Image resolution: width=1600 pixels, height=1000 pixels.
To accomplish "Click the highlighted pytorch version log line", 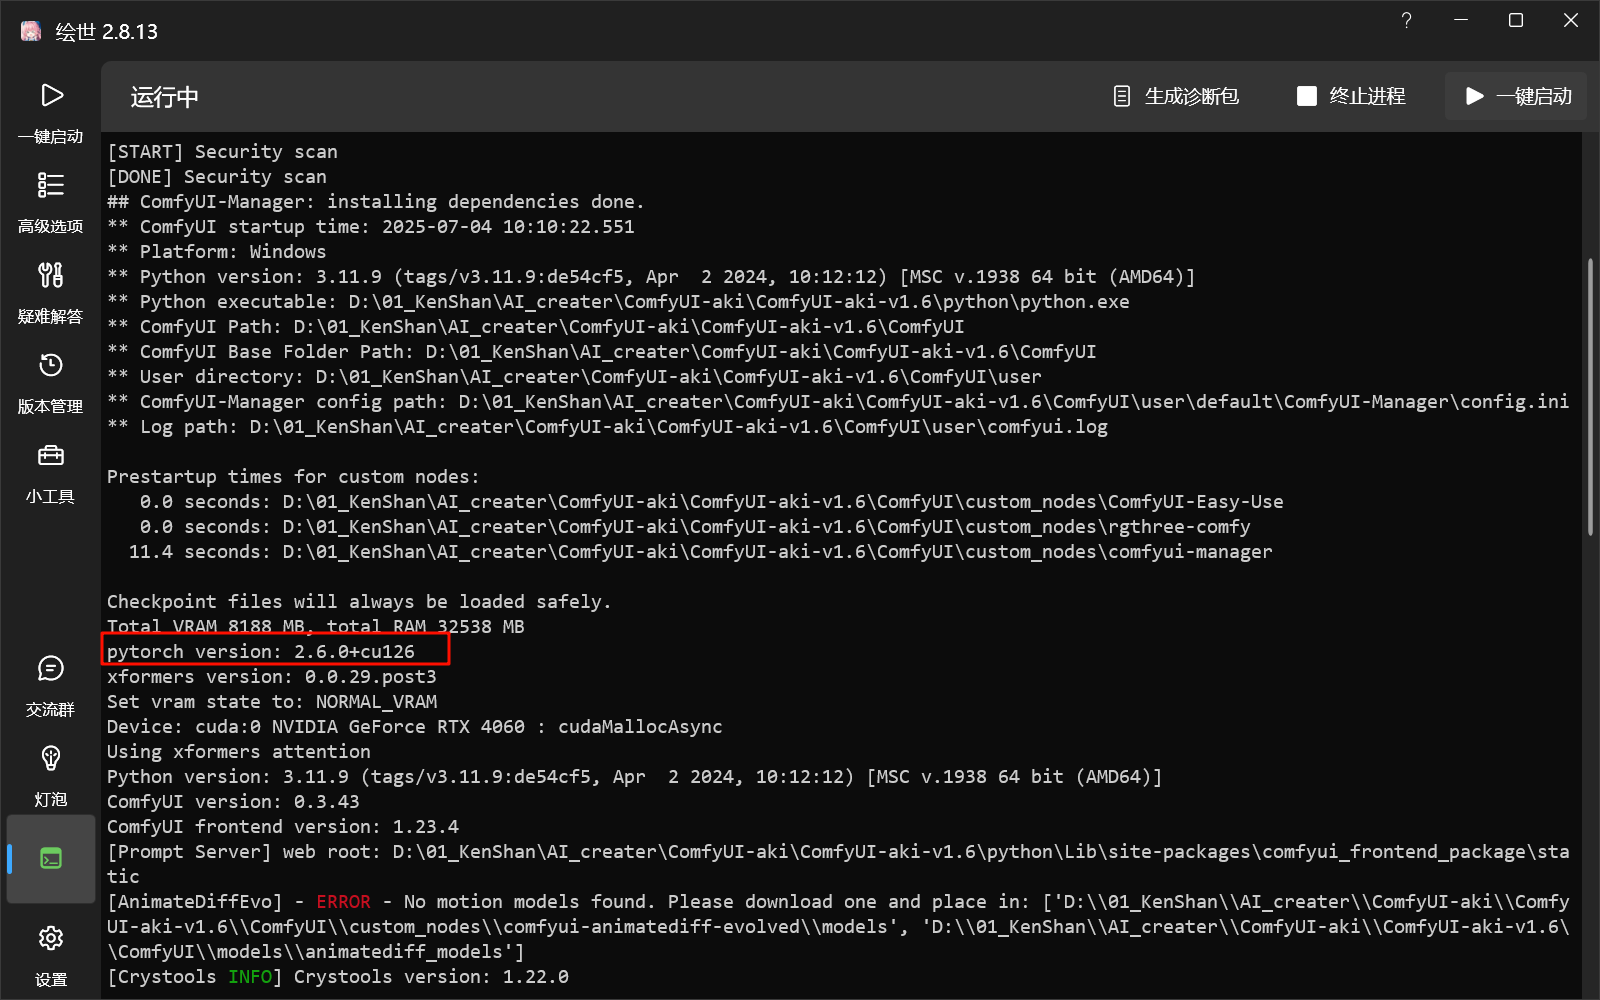I will pos(262,652).
